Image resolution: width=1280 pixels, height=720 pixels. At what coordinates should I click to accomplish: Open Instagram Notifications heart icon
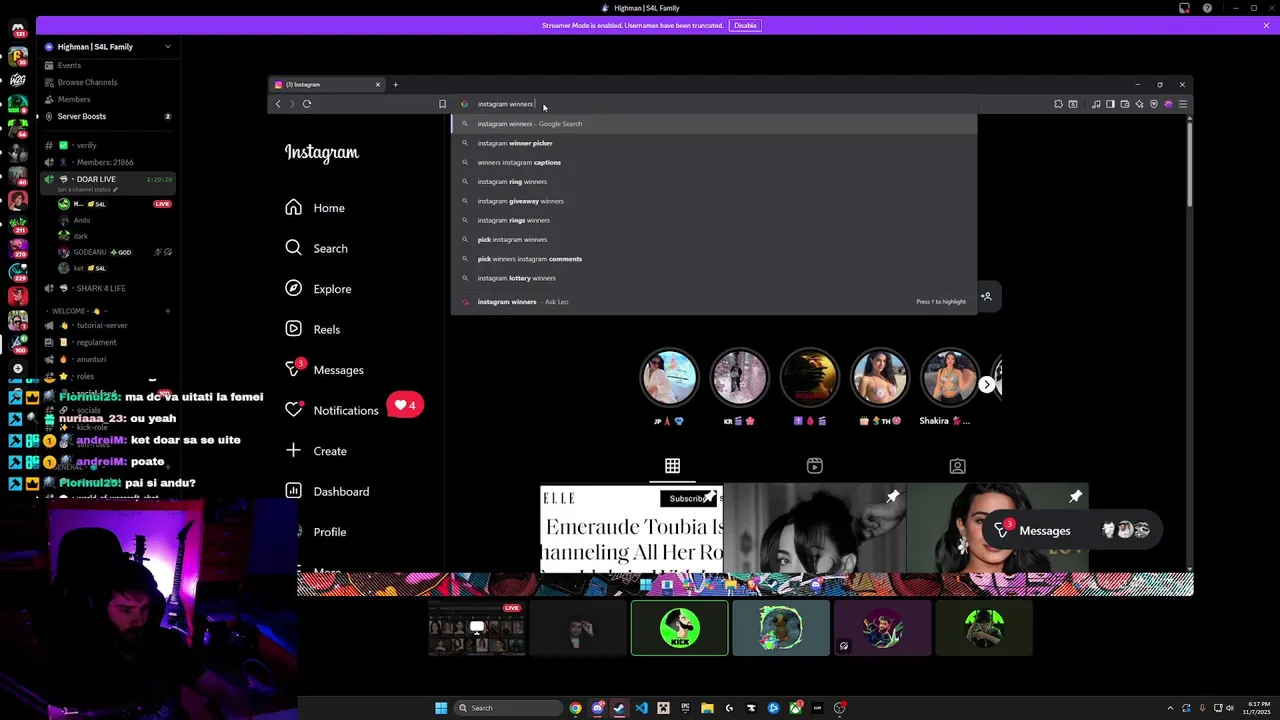293,410
